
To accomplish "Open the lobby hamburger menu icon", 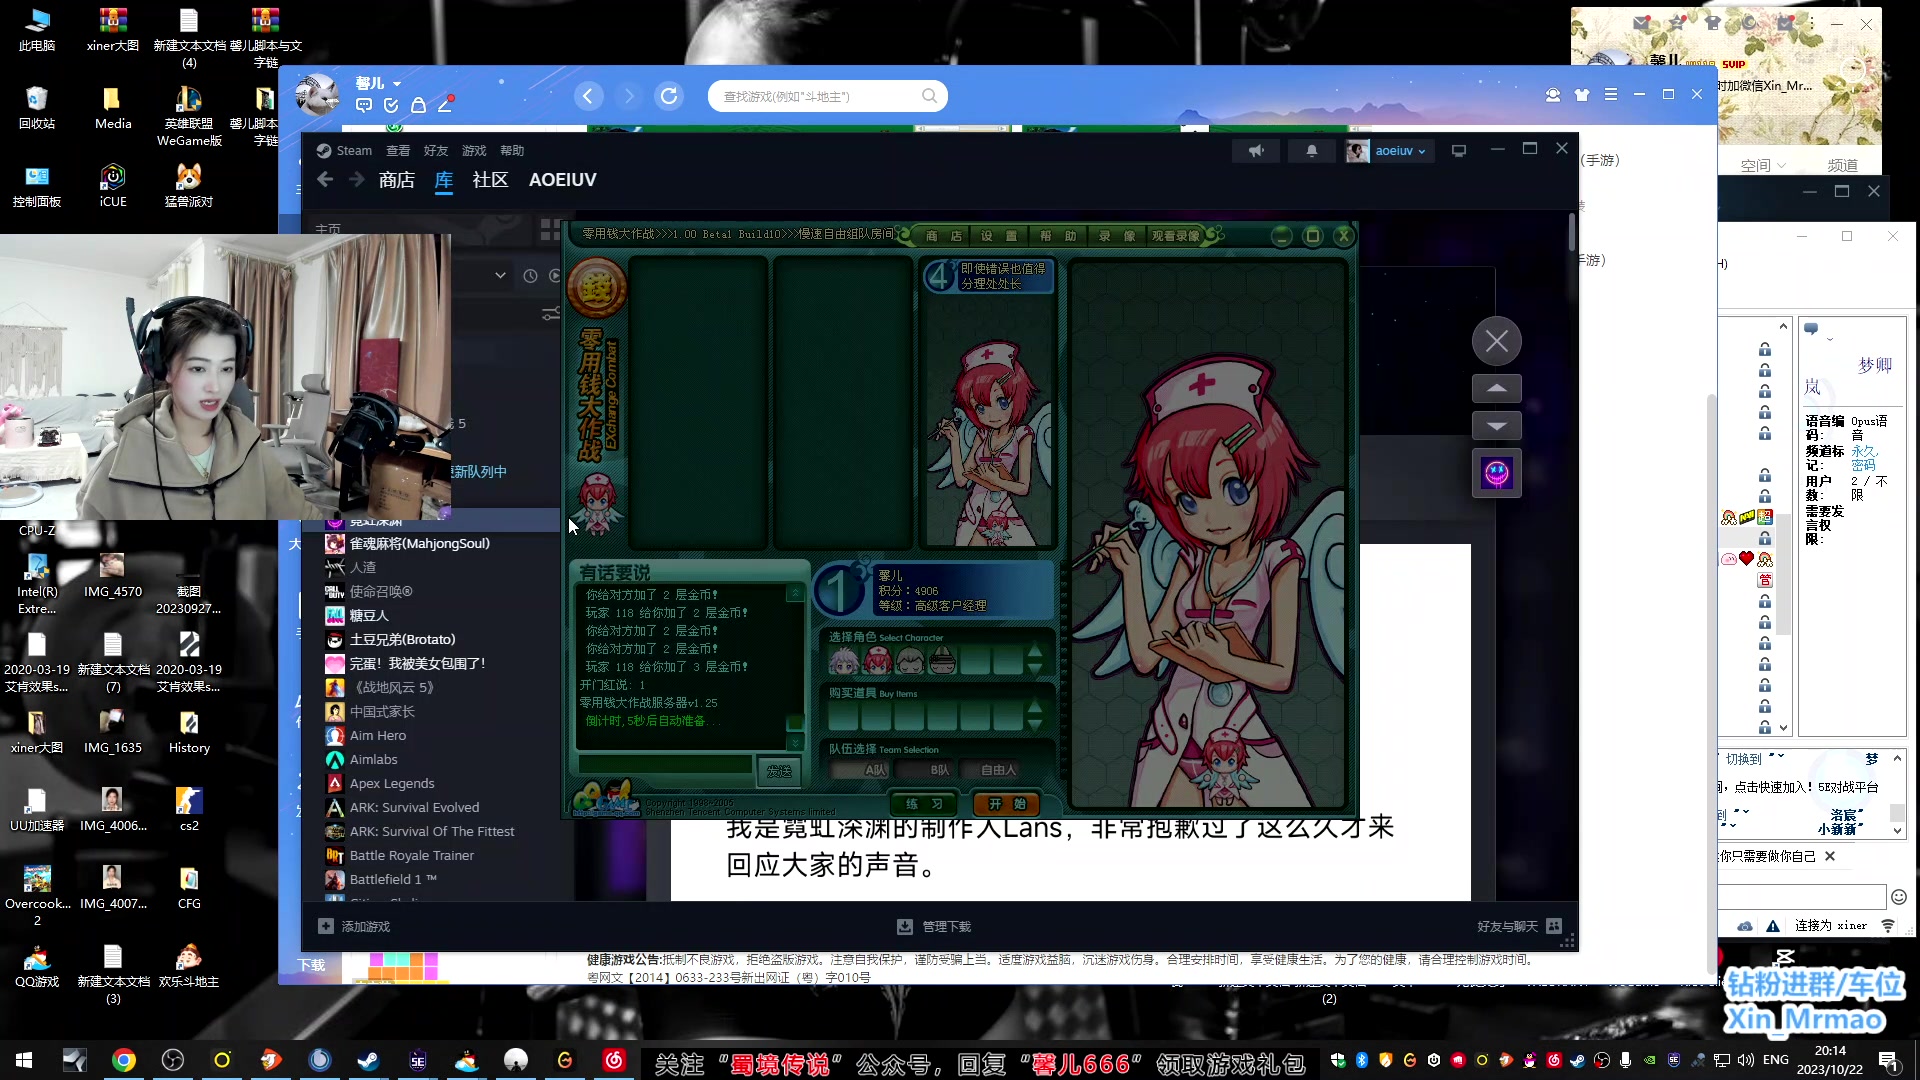I will pos(1610,95).
